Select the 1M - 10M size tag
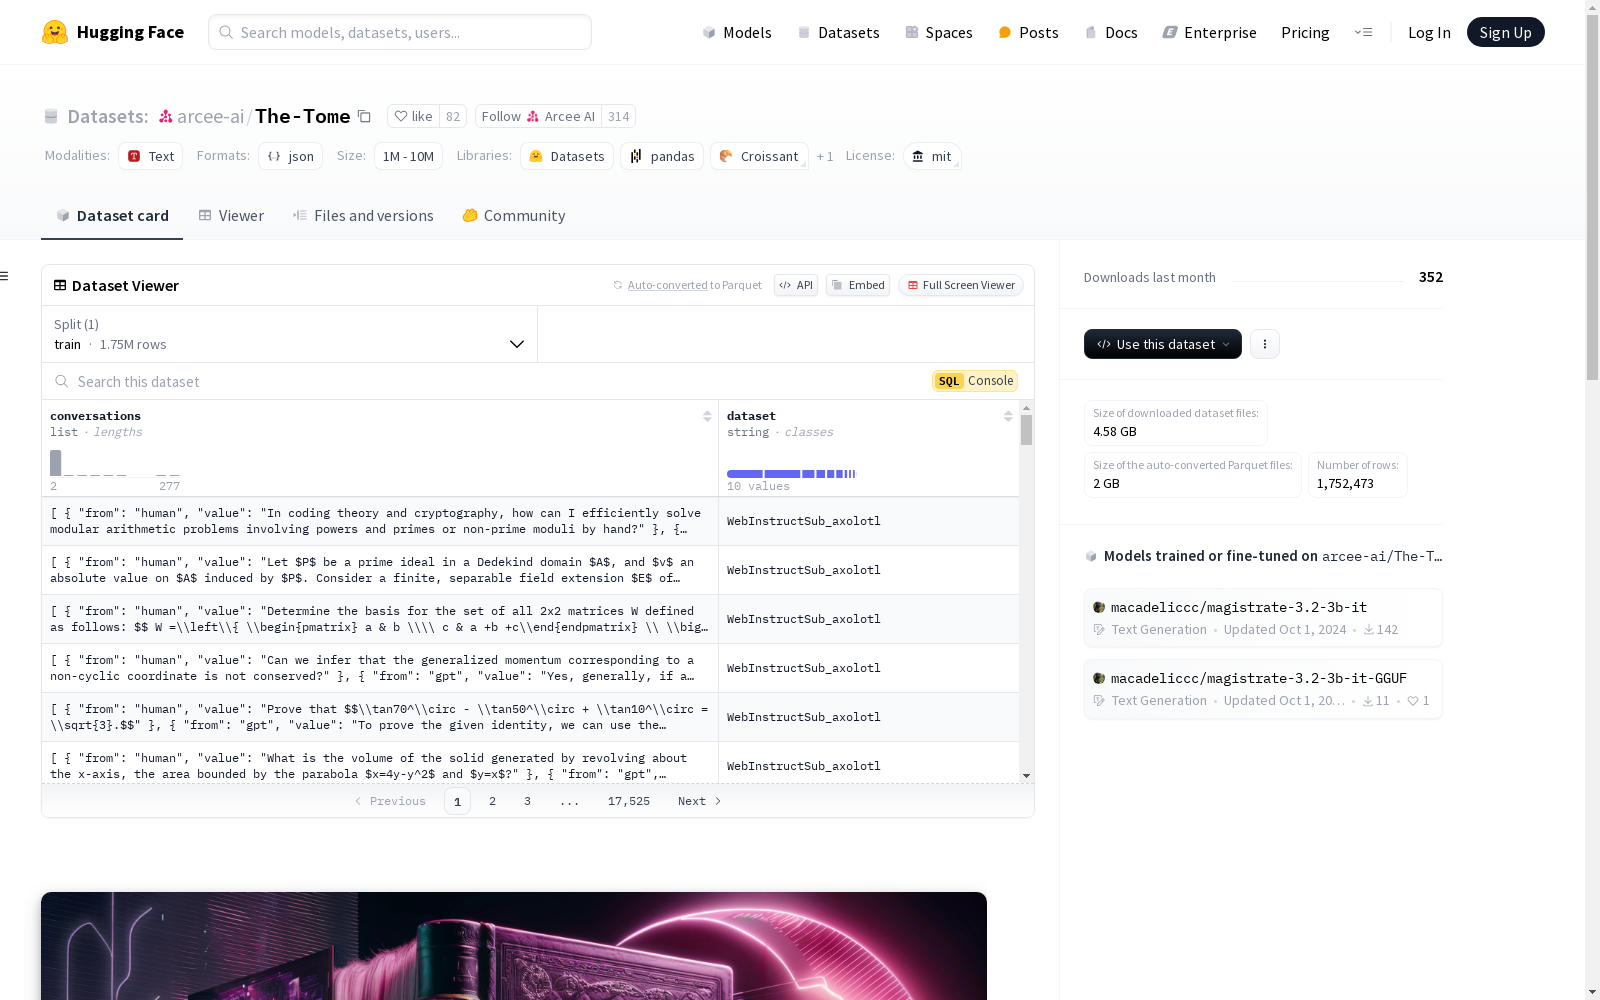Image resolution: width=1600 pixels, height=1000 pixels. point(408,156)
